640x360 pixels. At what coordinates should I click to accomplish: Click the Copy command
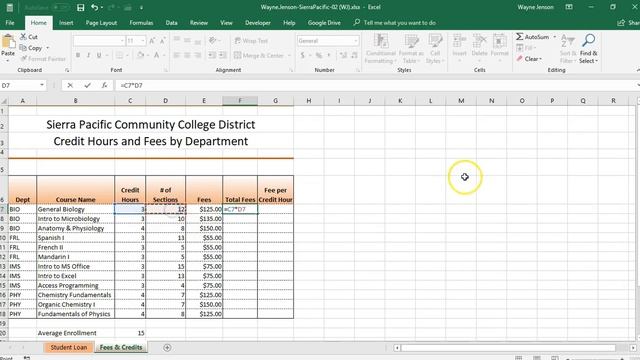click(x=31, y=48)
